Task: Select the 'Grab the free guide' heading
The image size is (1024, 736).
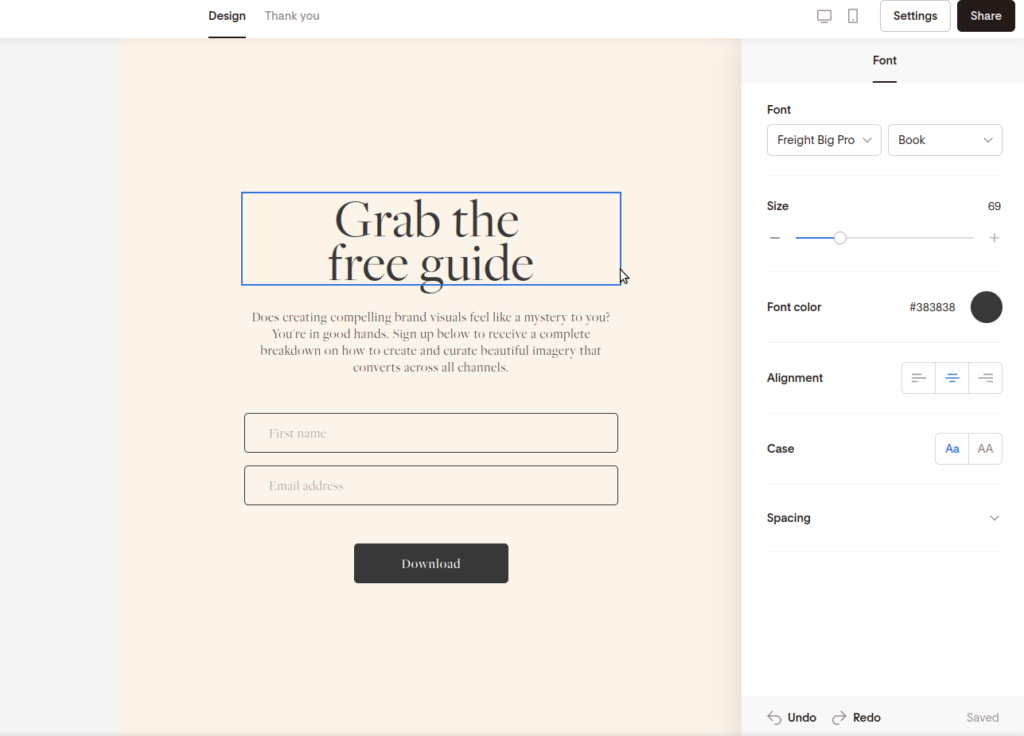Action: pos(431,239)
